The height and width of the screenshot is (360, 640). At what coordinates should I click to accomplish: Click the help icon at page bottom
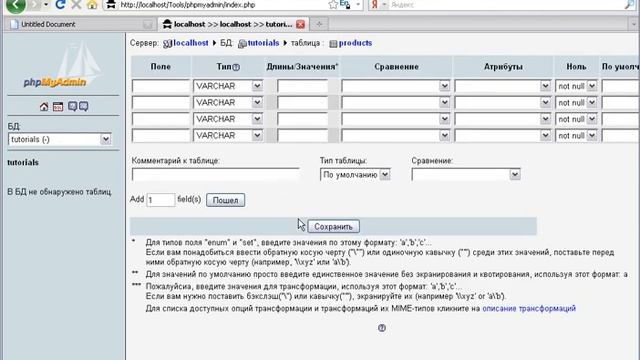[x=382, y=328]
